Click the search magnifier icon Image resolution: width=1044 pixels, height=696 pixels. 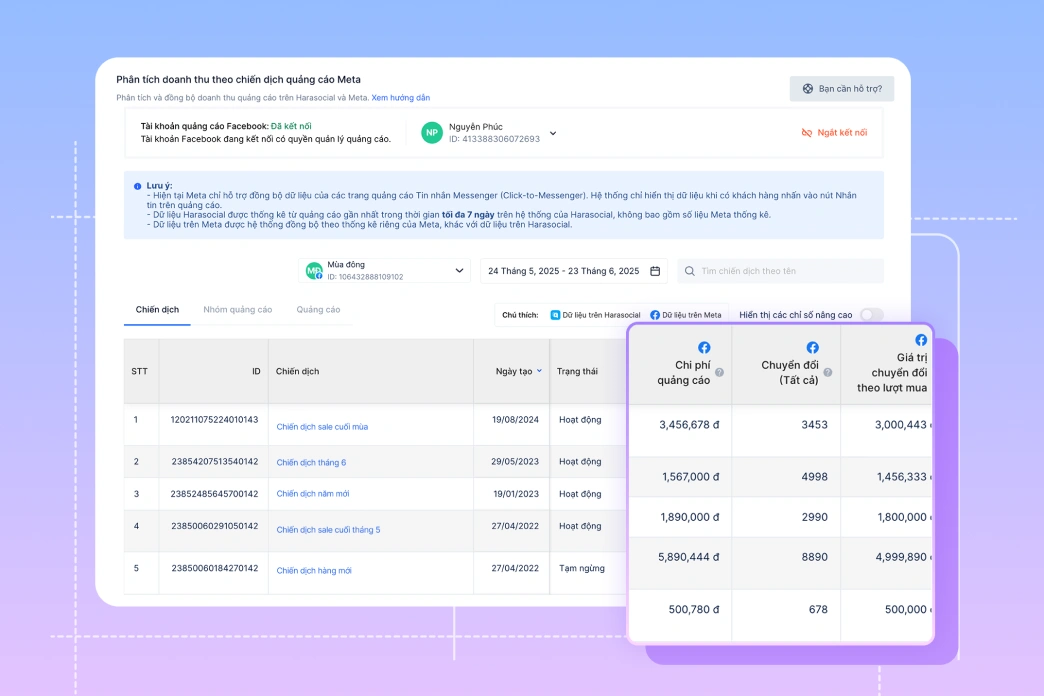(x=690, y=271)
